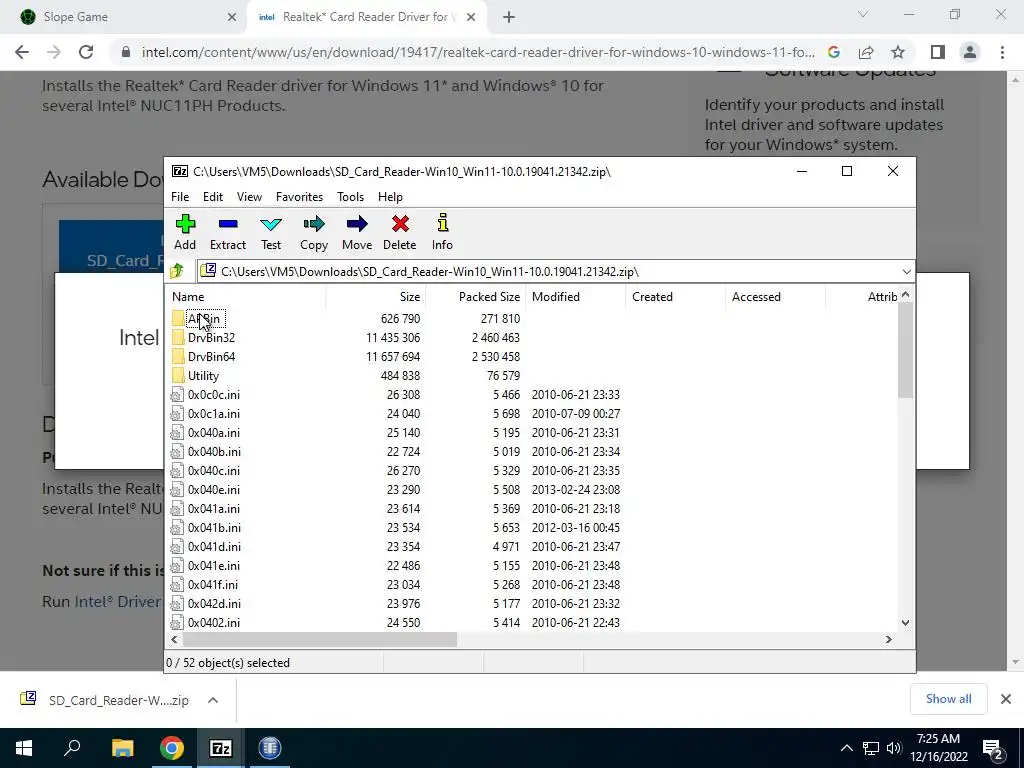
Task: Click the Google icon in address bar
Action: pyautogui.click(x=833, y=52)
